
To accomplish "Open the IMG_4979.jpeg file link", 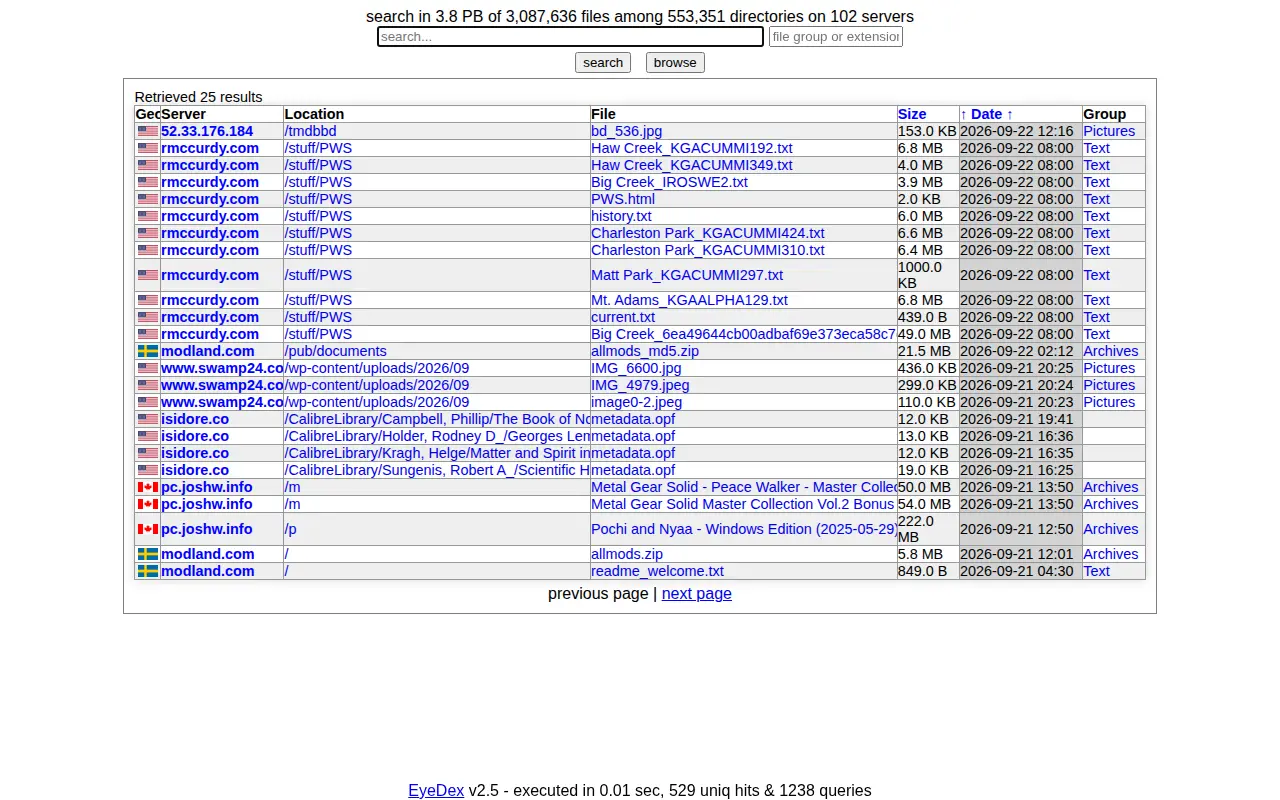I will click(640, 385).
